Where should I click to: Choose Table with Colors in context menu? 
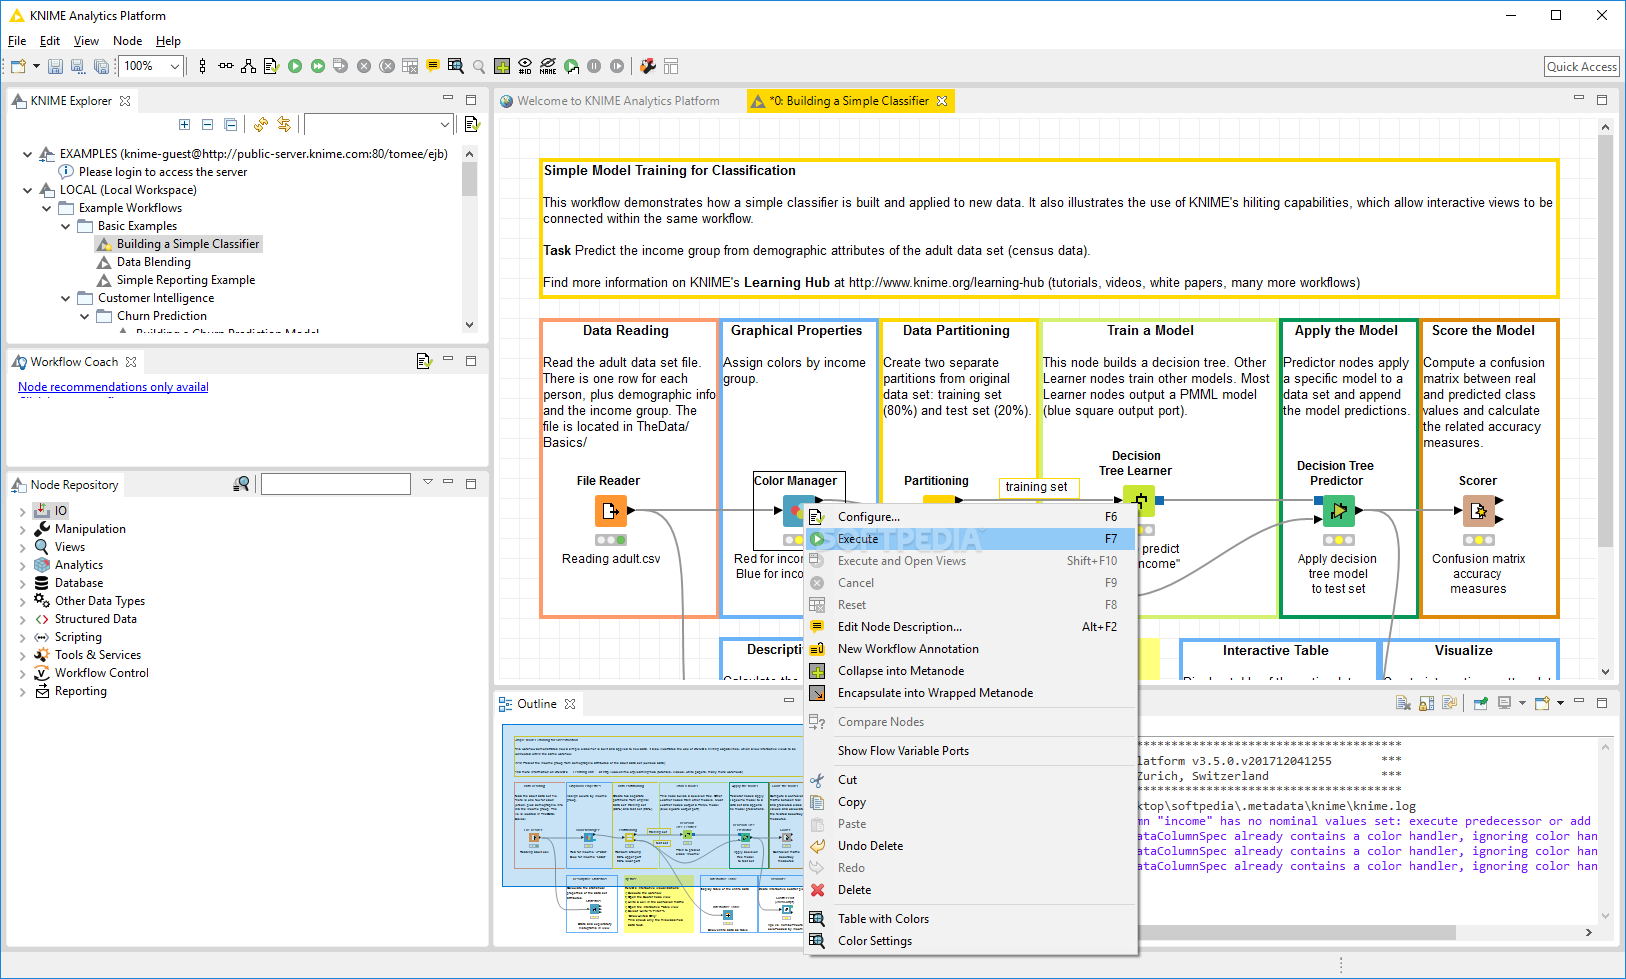click(x=971, y=919)
